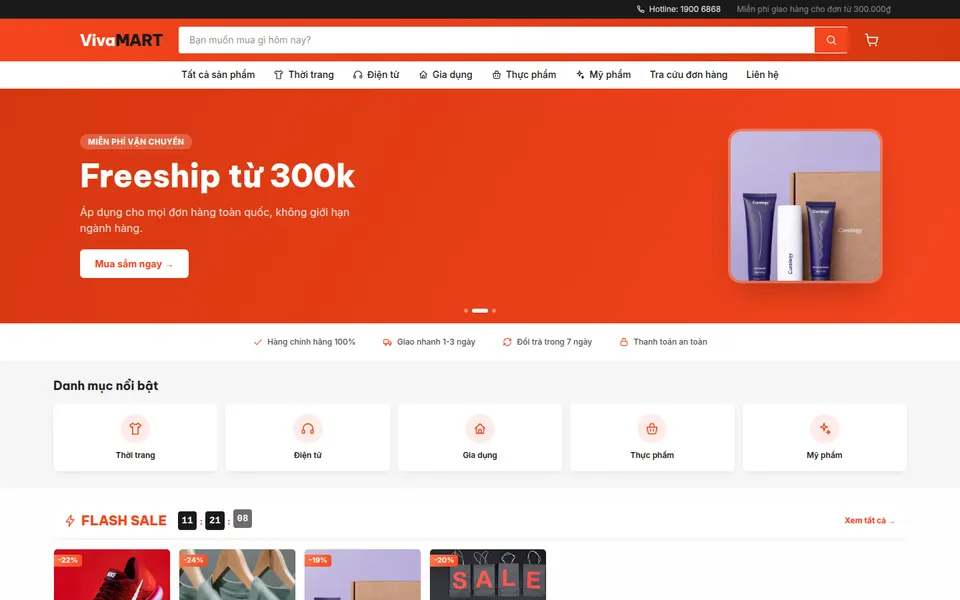The width and height of the screenshot is (960, 600).
Task: Click 'Áp dụng cho mọi đơn hàng' banner description
Action: (215, 220)
